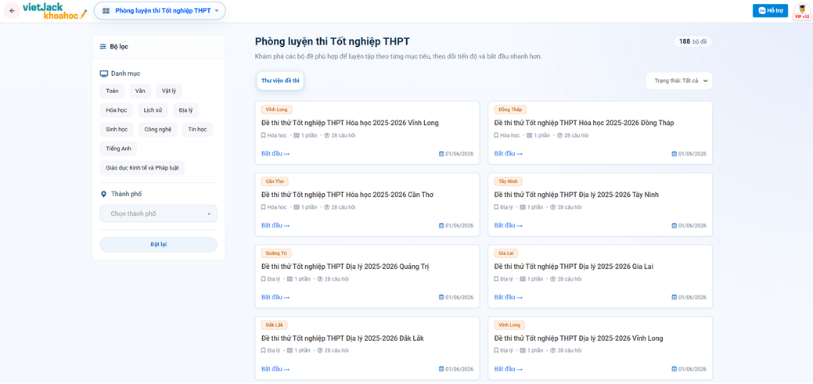
Task: Filter by Tiếng Anh category
Action: click(x=119, y=149)
